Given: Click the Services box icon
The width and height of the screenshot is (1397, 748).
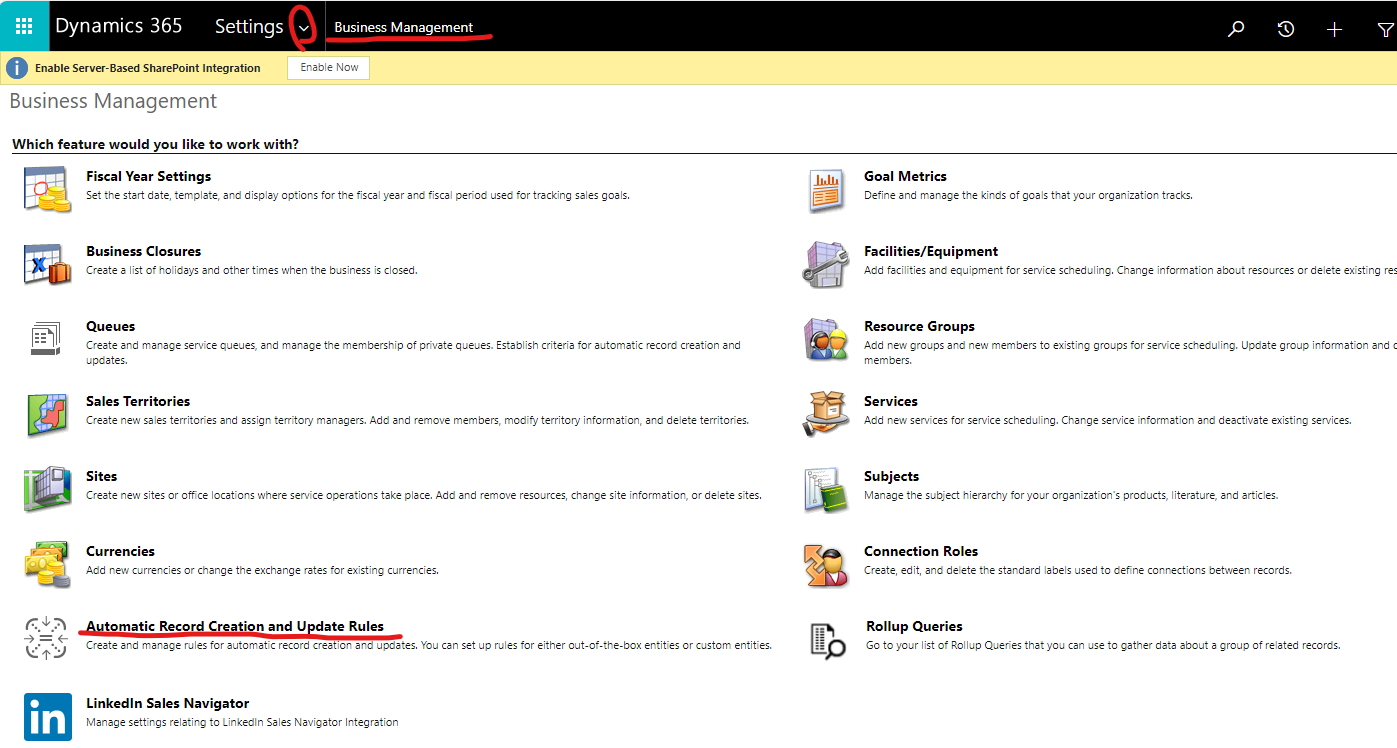Looking at the screenshot, I should tap(826, 413).
